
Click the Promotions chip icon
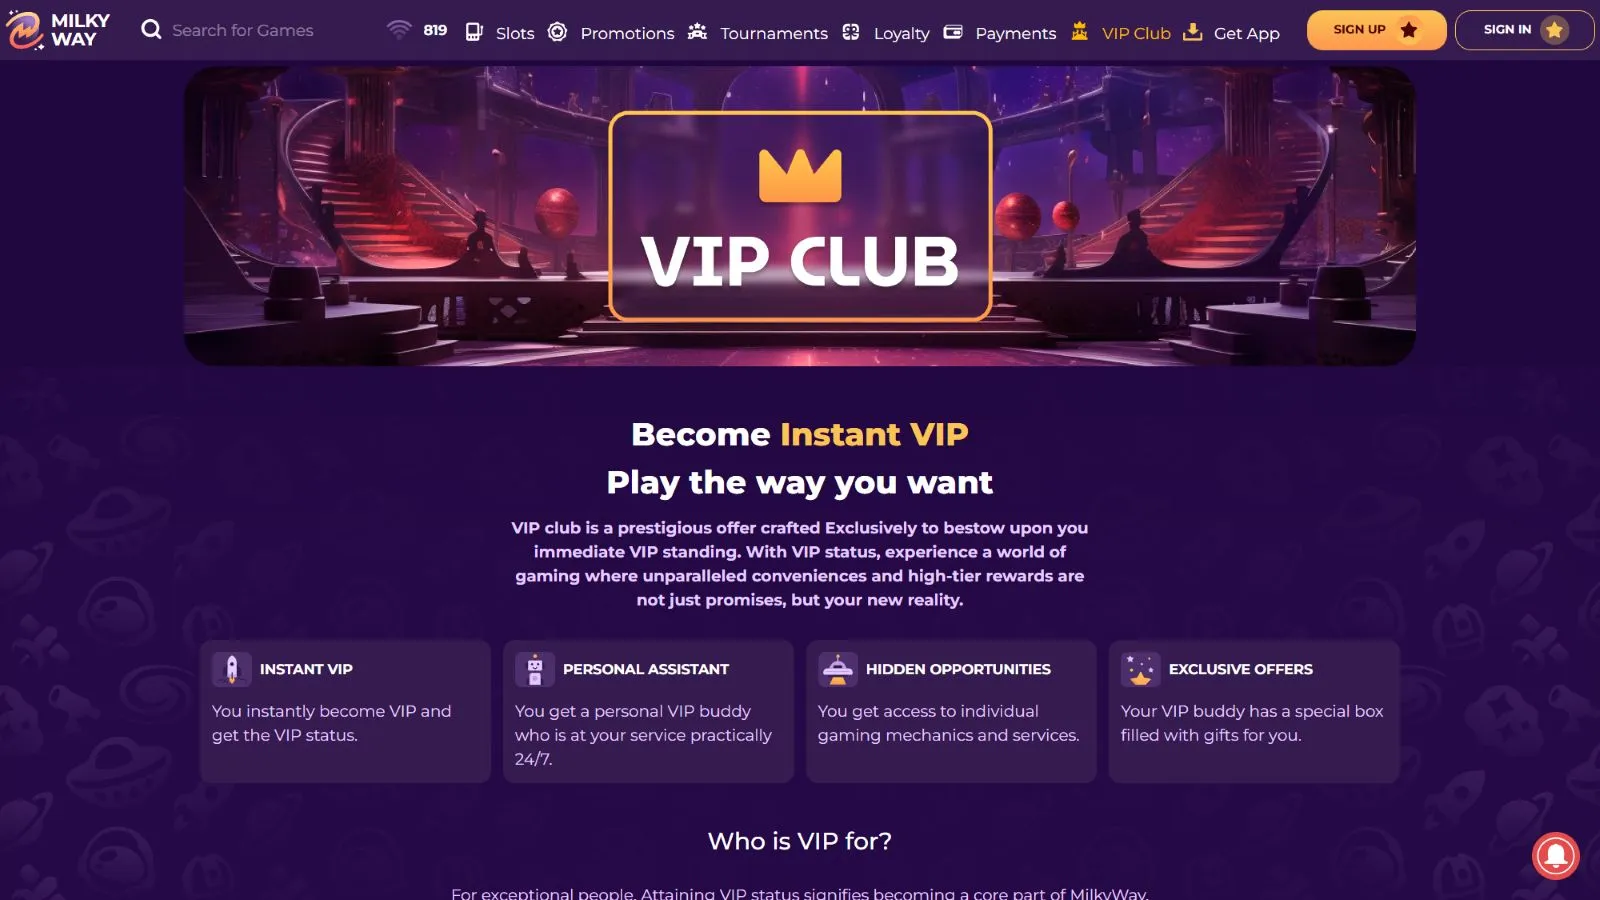(x=558, y=32)
